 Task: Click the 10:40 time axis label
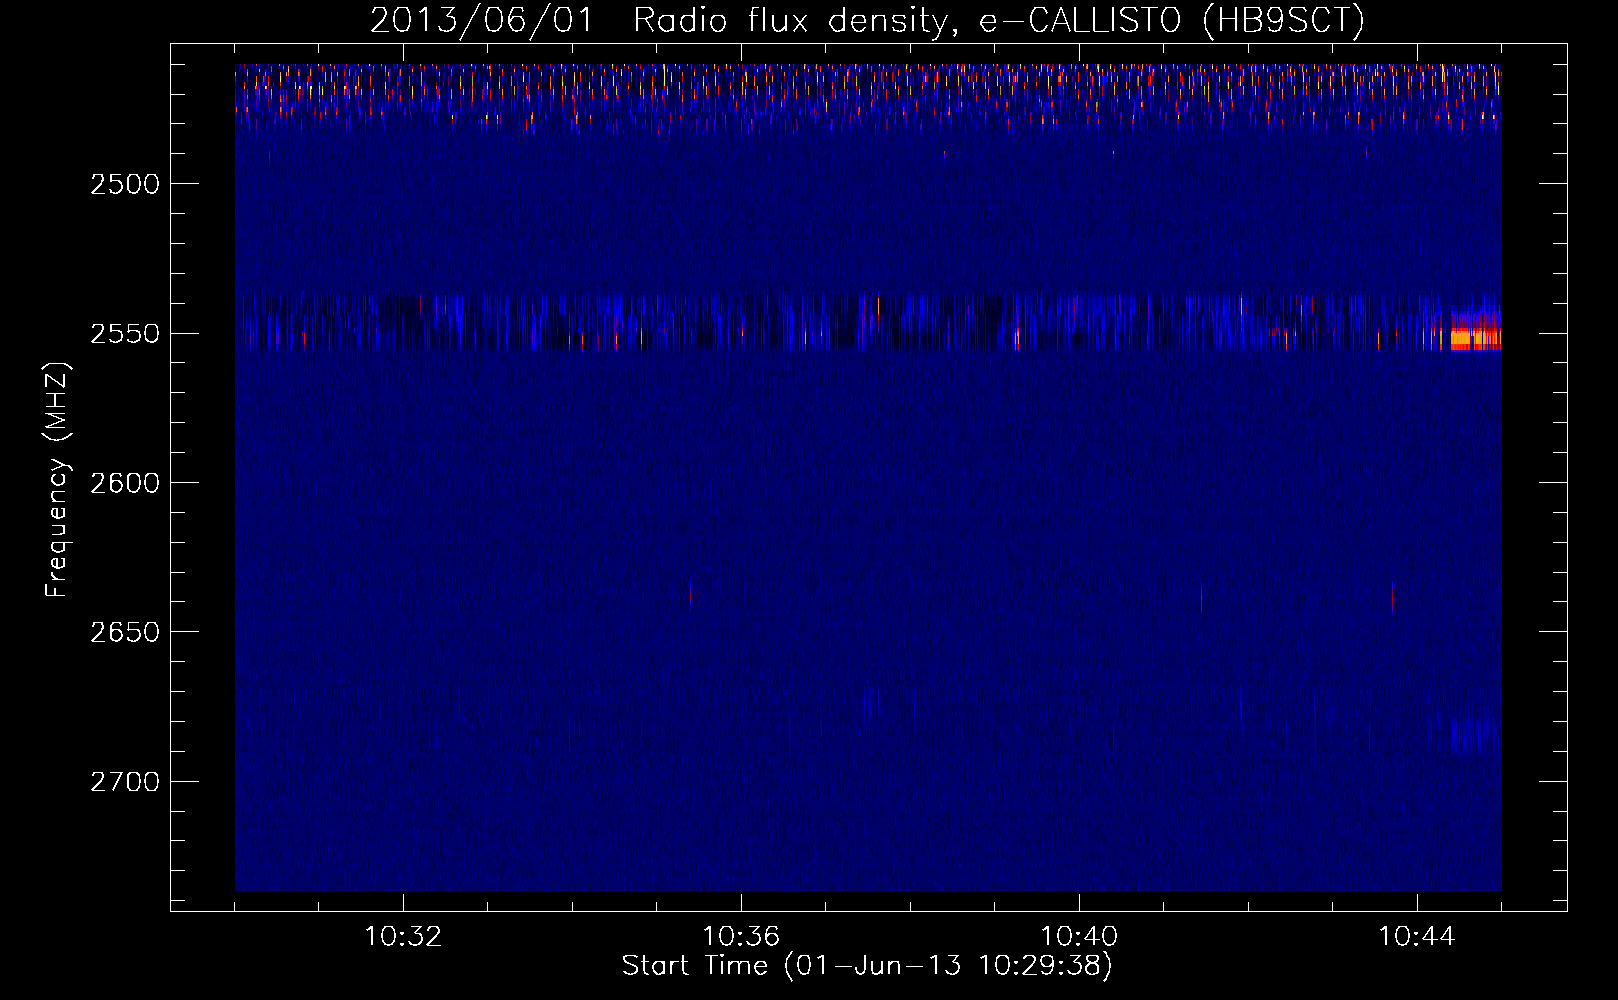point(1079,937)
